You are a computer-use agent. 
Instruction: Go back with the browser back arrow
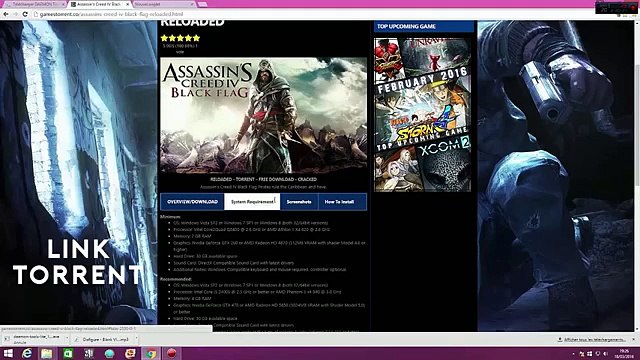(6, 14)
